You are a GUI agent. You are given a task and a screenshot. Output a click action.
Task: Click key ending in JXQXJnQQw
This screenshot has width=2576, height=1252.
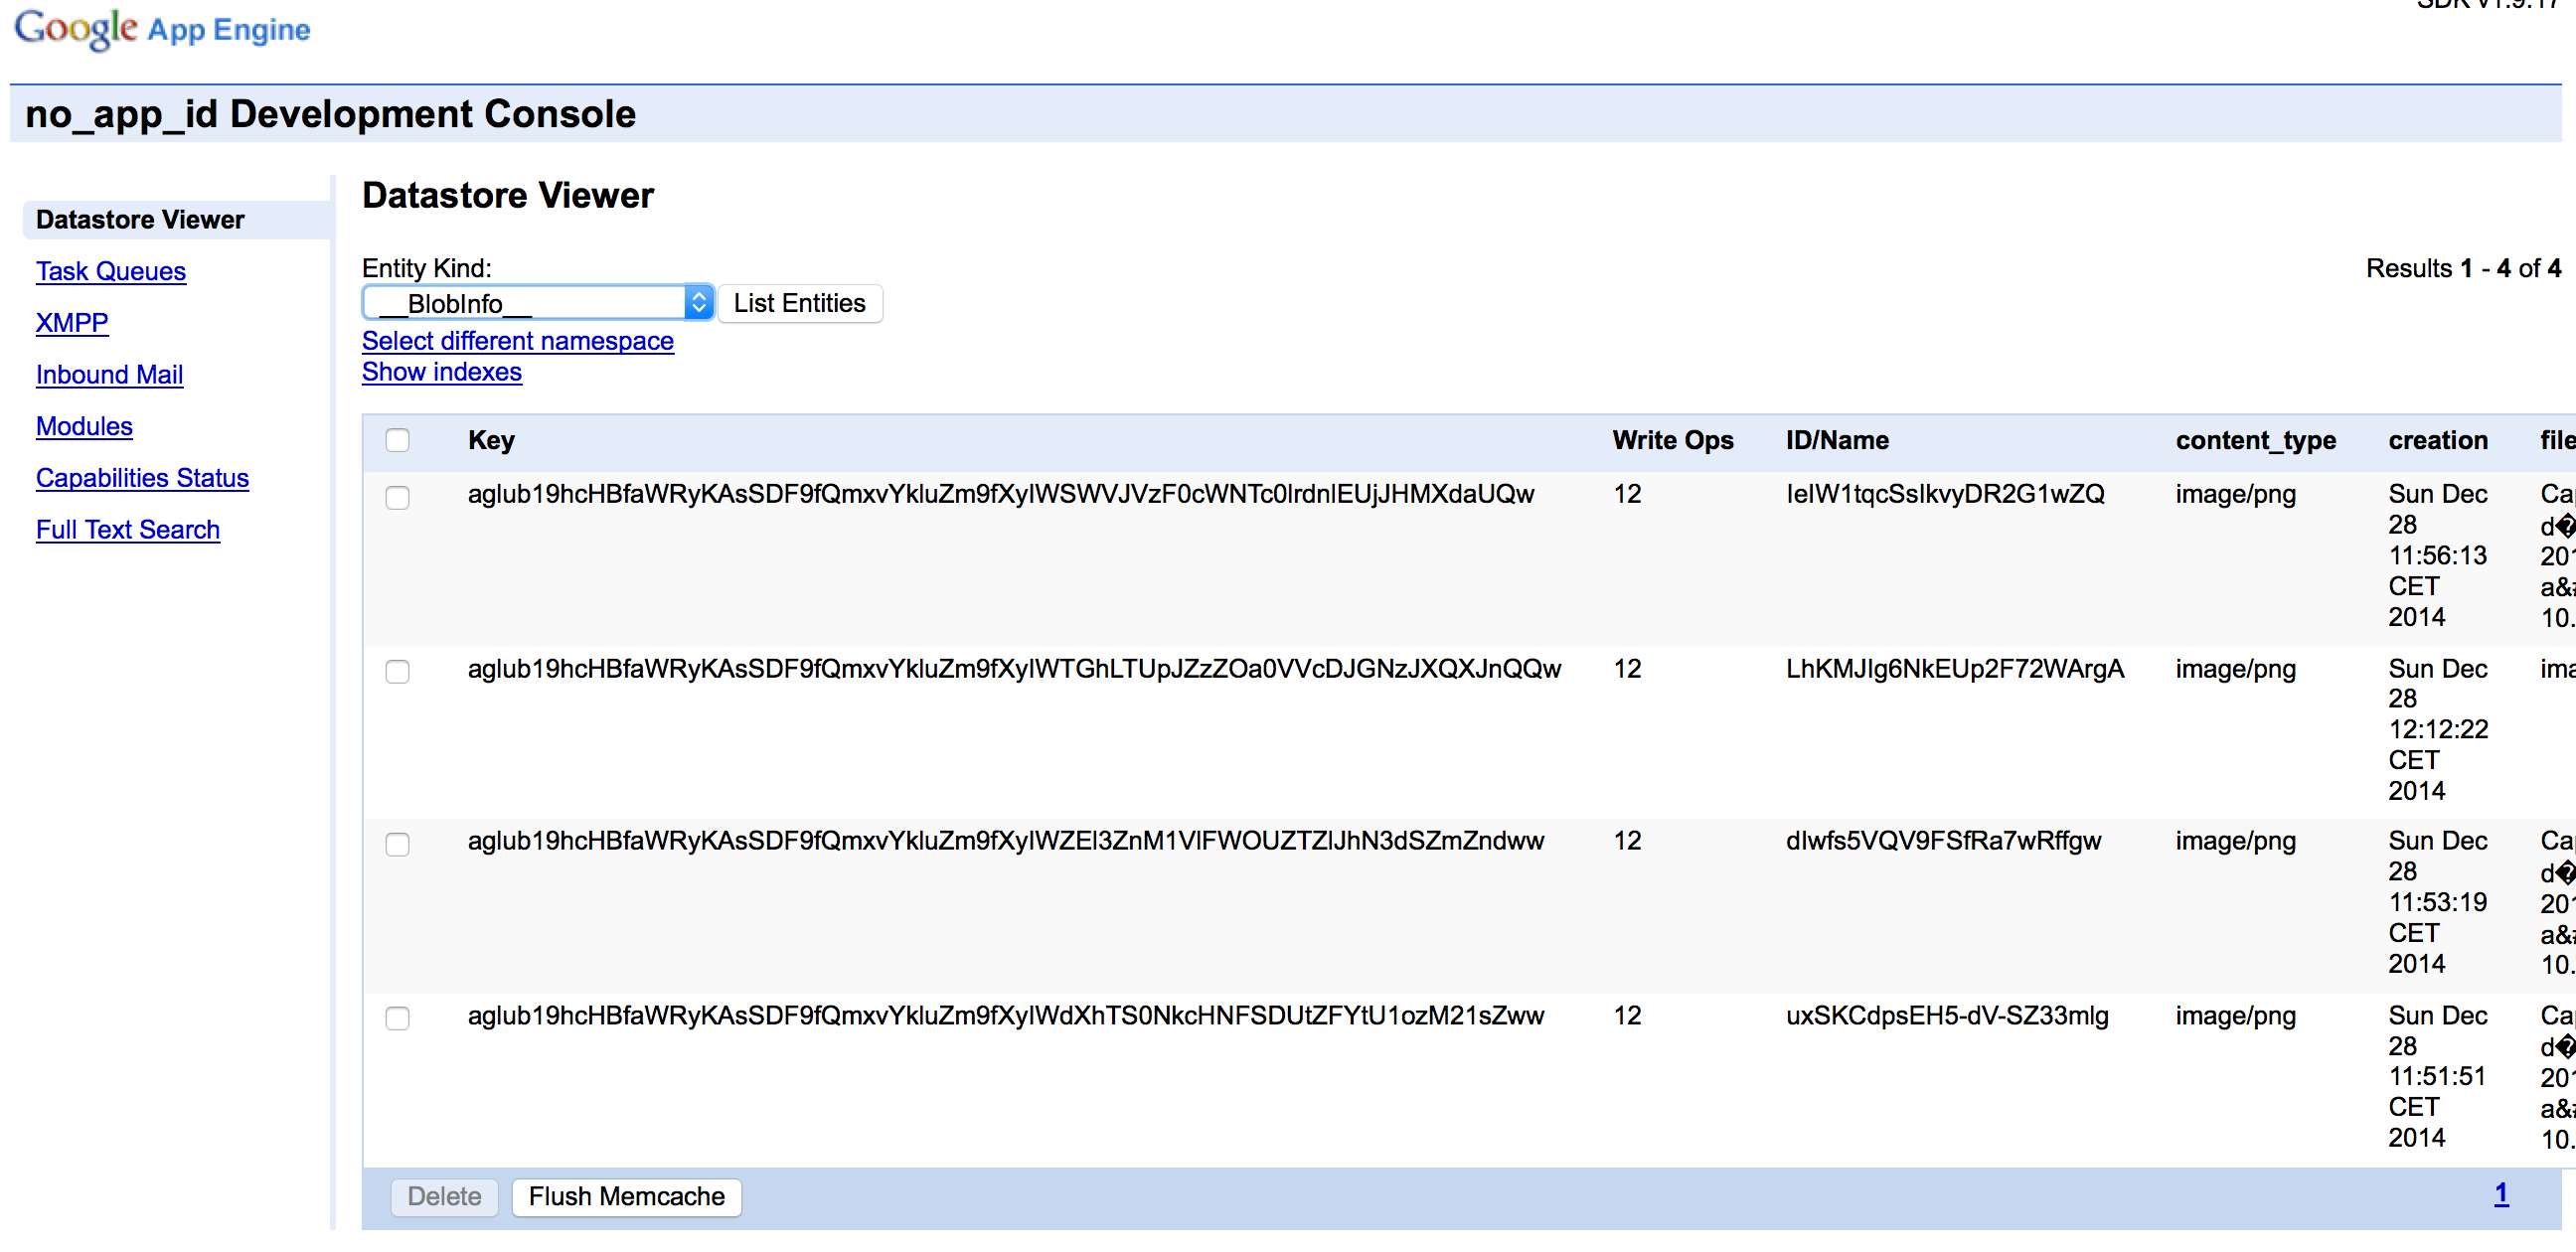[x=1014, y=669]
